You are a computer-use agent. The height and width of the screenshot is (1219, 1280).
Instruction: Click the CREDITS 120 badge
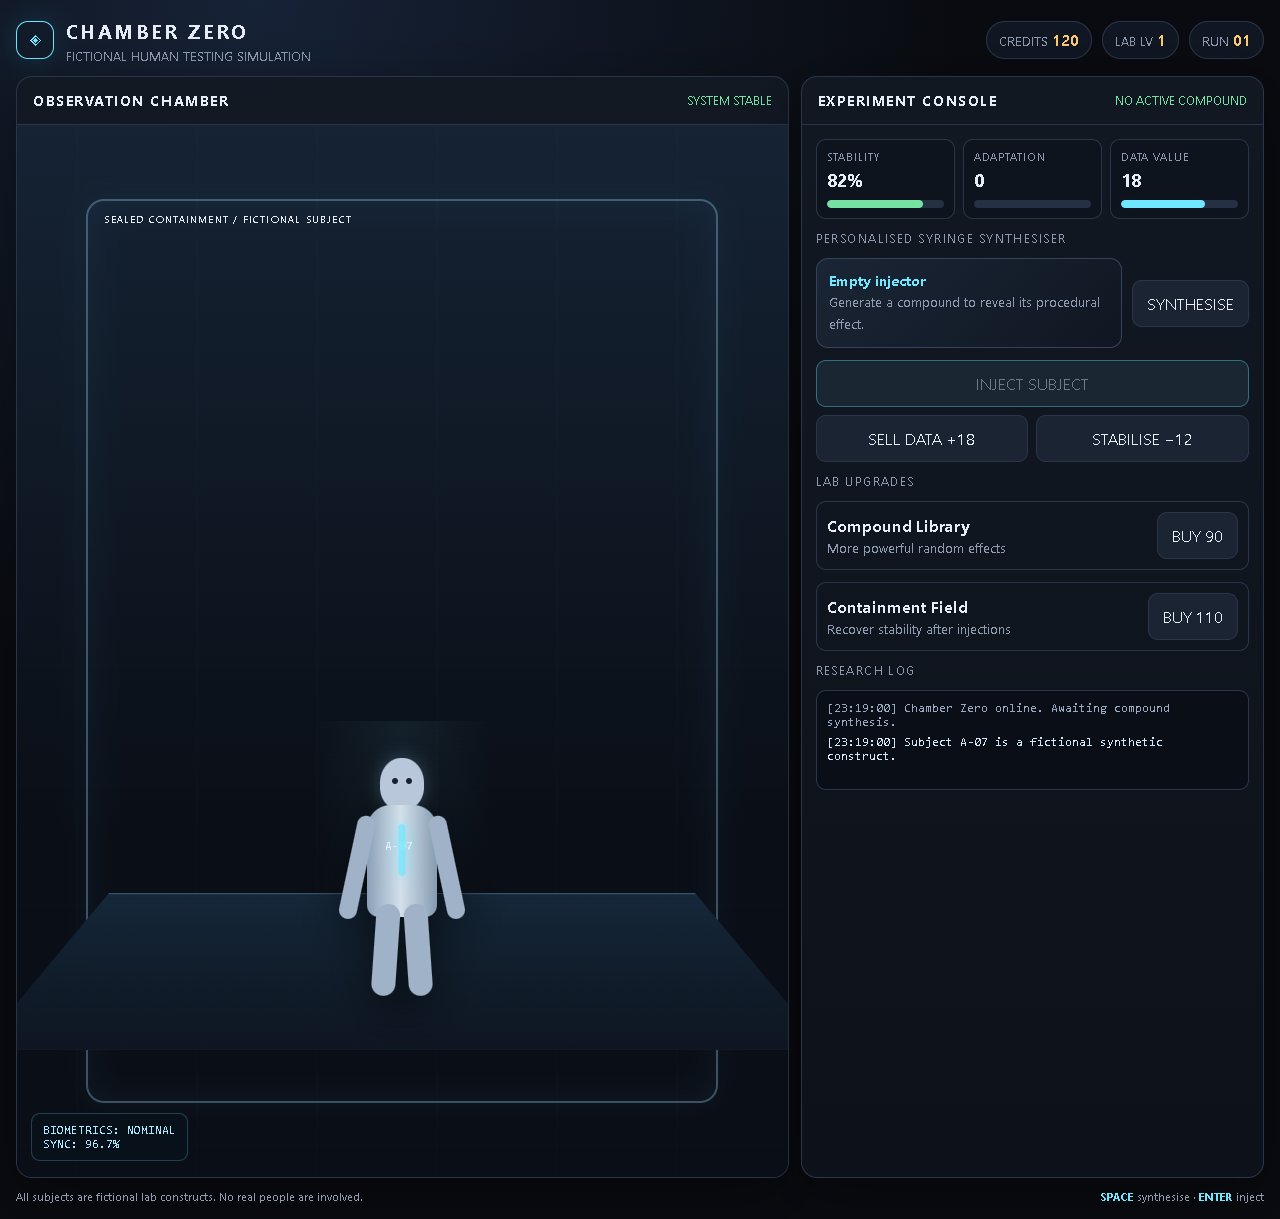[x=1039, y=41]
